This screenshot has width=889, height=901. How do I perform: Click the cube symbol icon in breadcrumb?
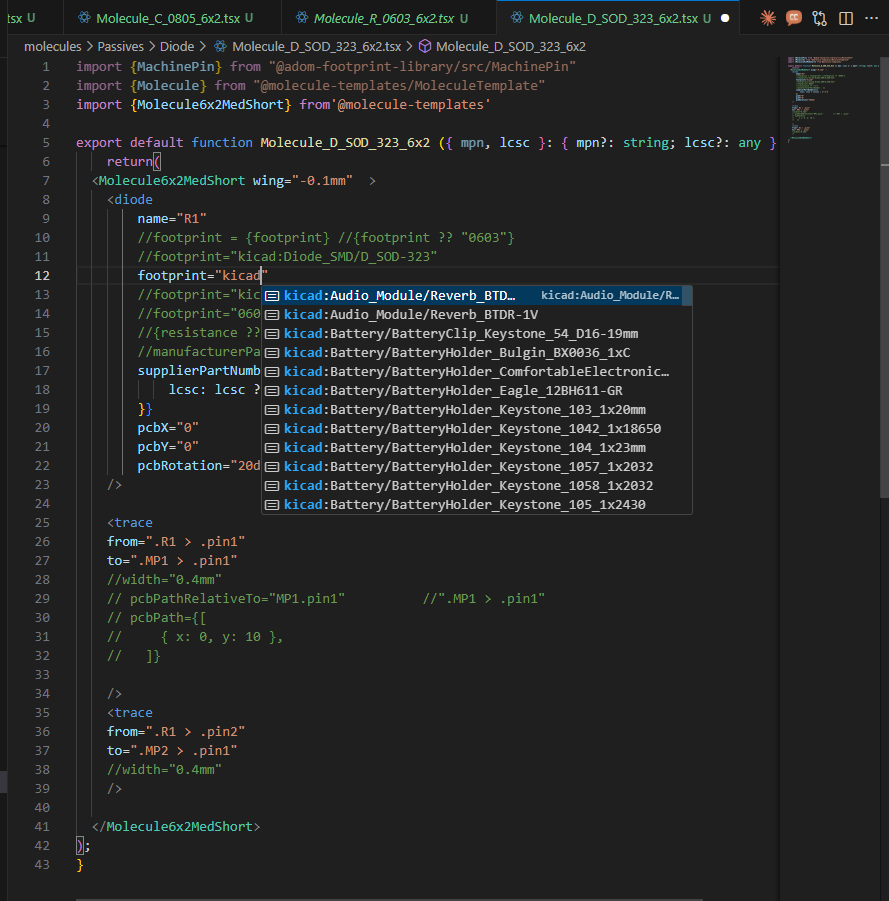tap(424, 46)
